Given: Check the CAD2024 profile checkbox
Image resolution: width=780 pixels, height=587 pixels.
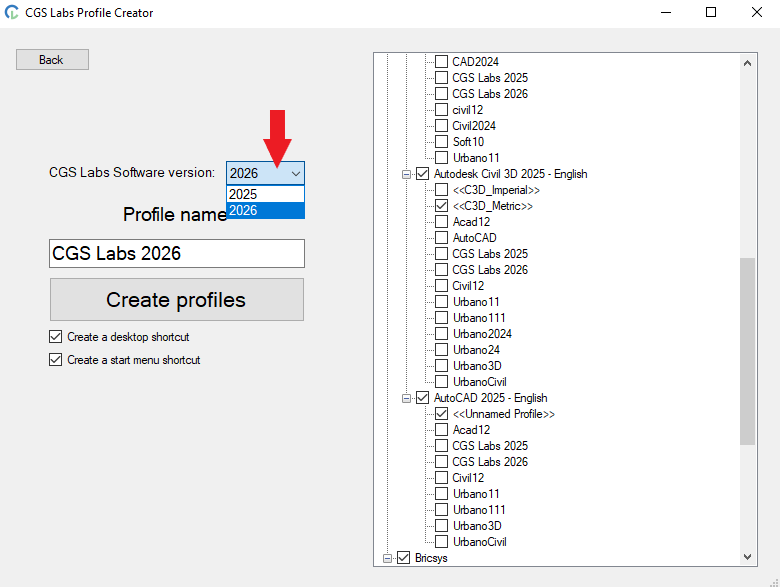Looking at the screenshot, I should click(x=441, y=62).
